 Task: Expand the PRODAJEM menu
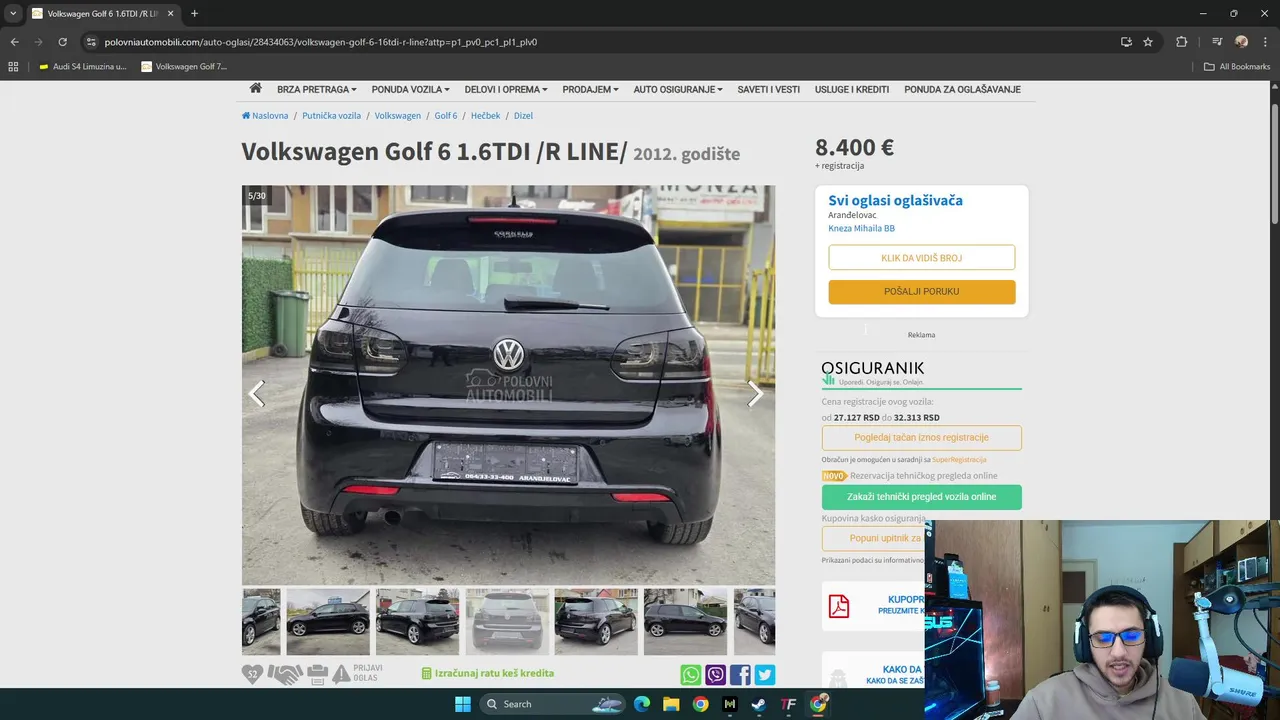(x=590, y=89)
